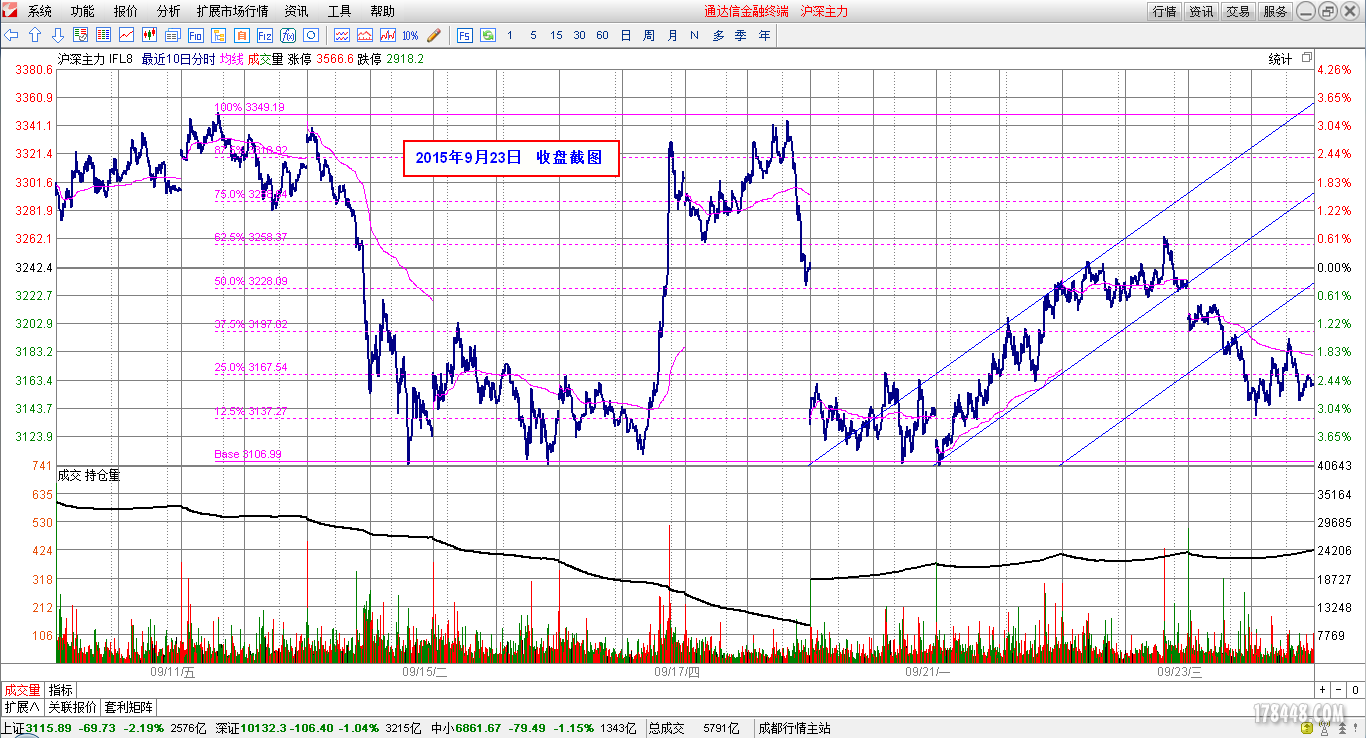The width and height of the screenshot is (1366, 738).
Task: Click the 服务 button at top right
Action: pos(1275,11)
